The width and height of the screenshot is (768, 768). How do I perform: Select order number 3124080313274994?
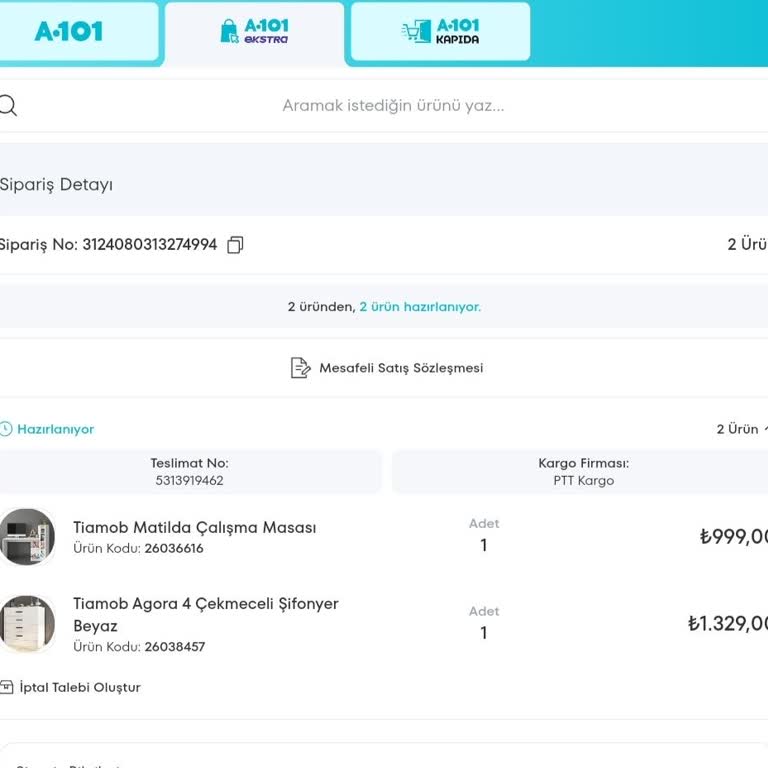pos(149,244)
